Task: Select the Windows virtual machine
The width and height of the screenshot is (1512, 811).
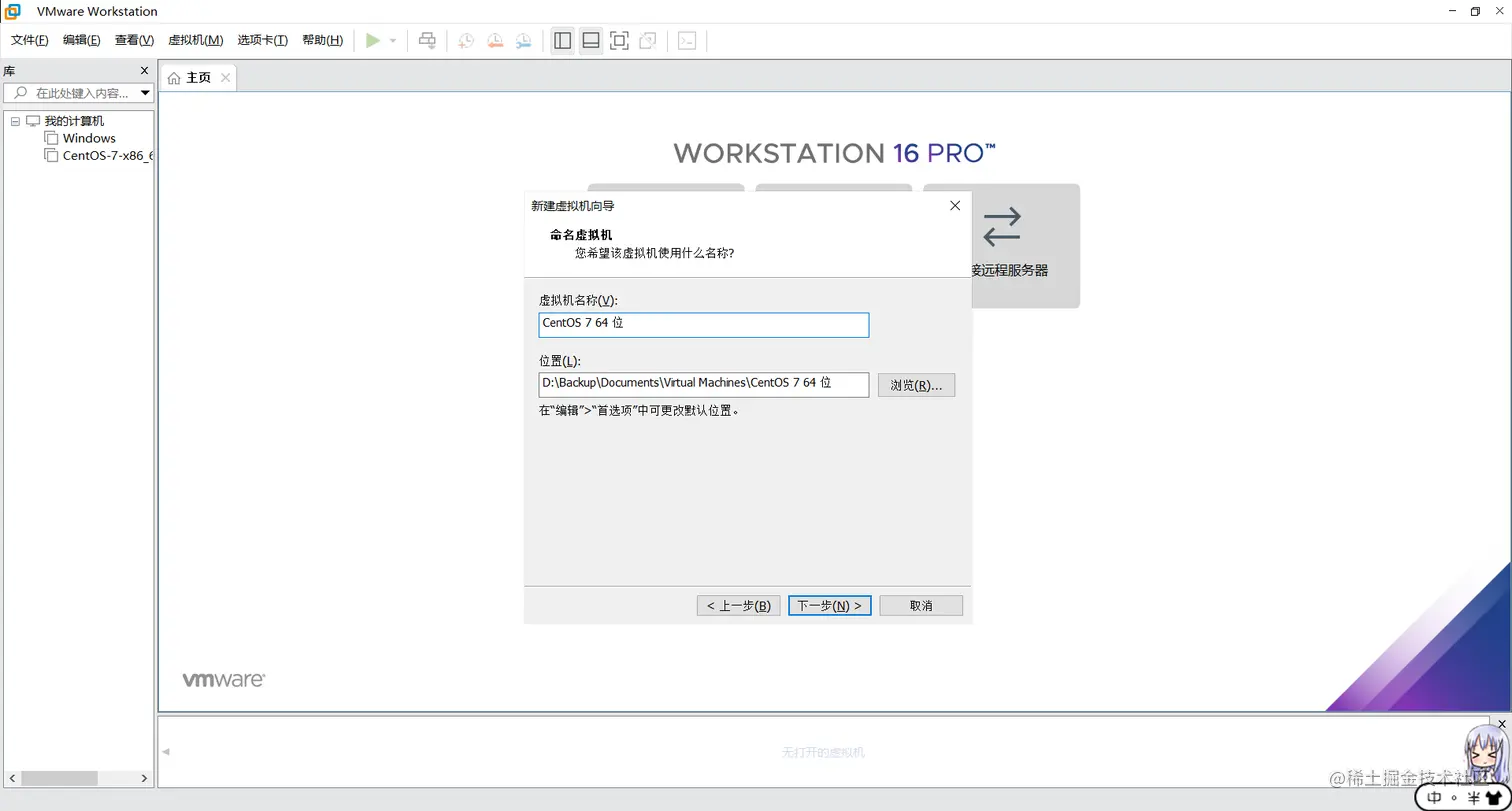Action: tap(89, 138)
